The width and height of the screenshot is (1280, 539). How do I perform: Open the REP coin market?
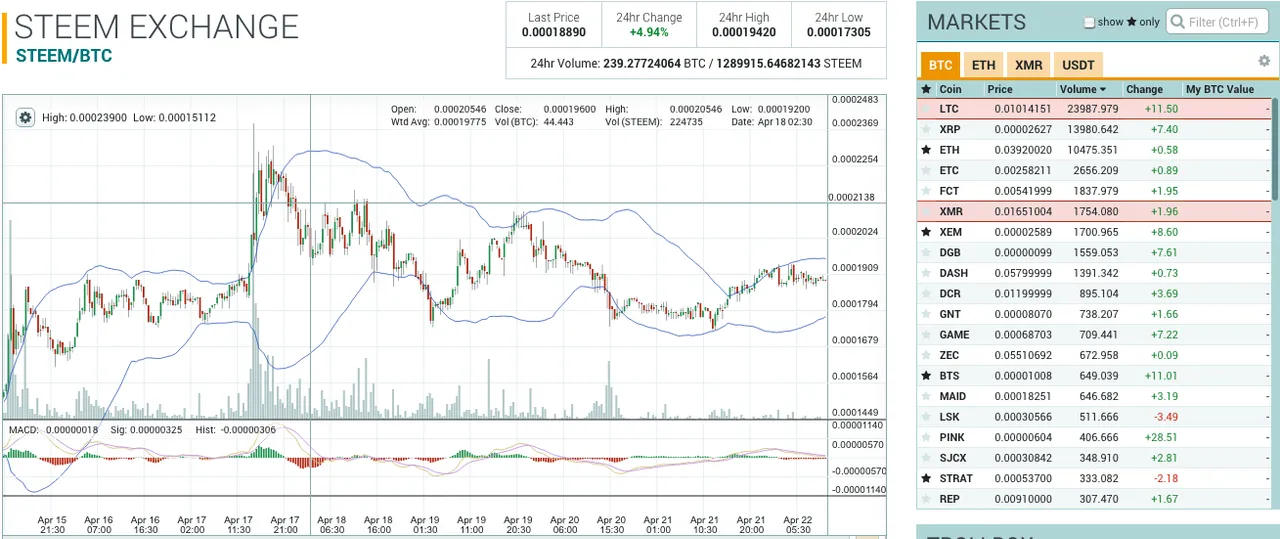coord(949,499)
